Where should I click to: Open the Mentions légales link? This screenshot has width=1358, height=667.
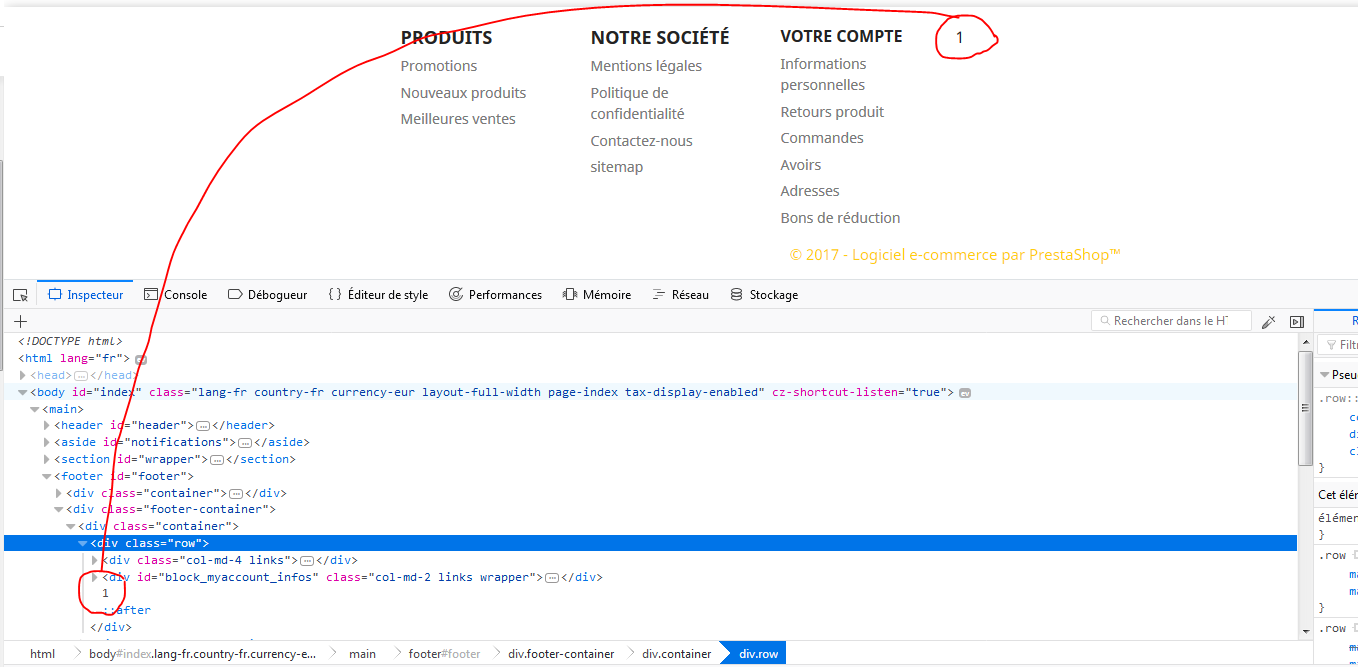point(646,66)
